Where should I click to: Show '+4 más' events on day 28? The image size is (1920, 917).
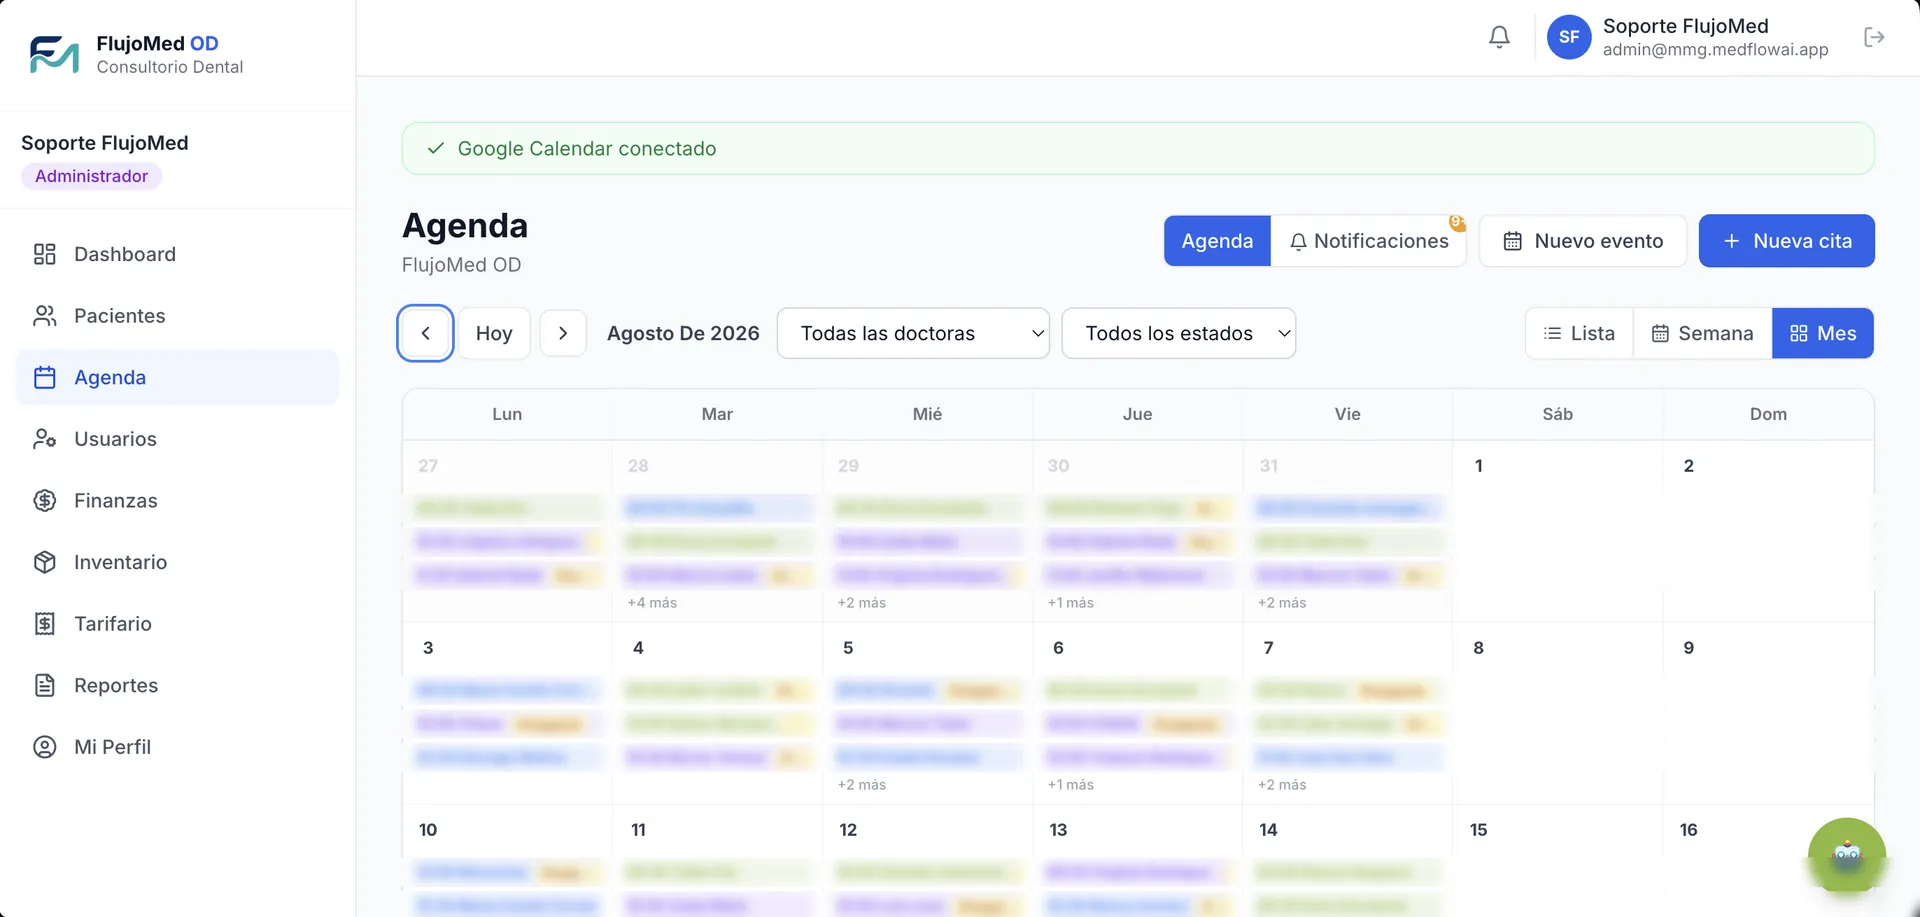coord(652,603)
